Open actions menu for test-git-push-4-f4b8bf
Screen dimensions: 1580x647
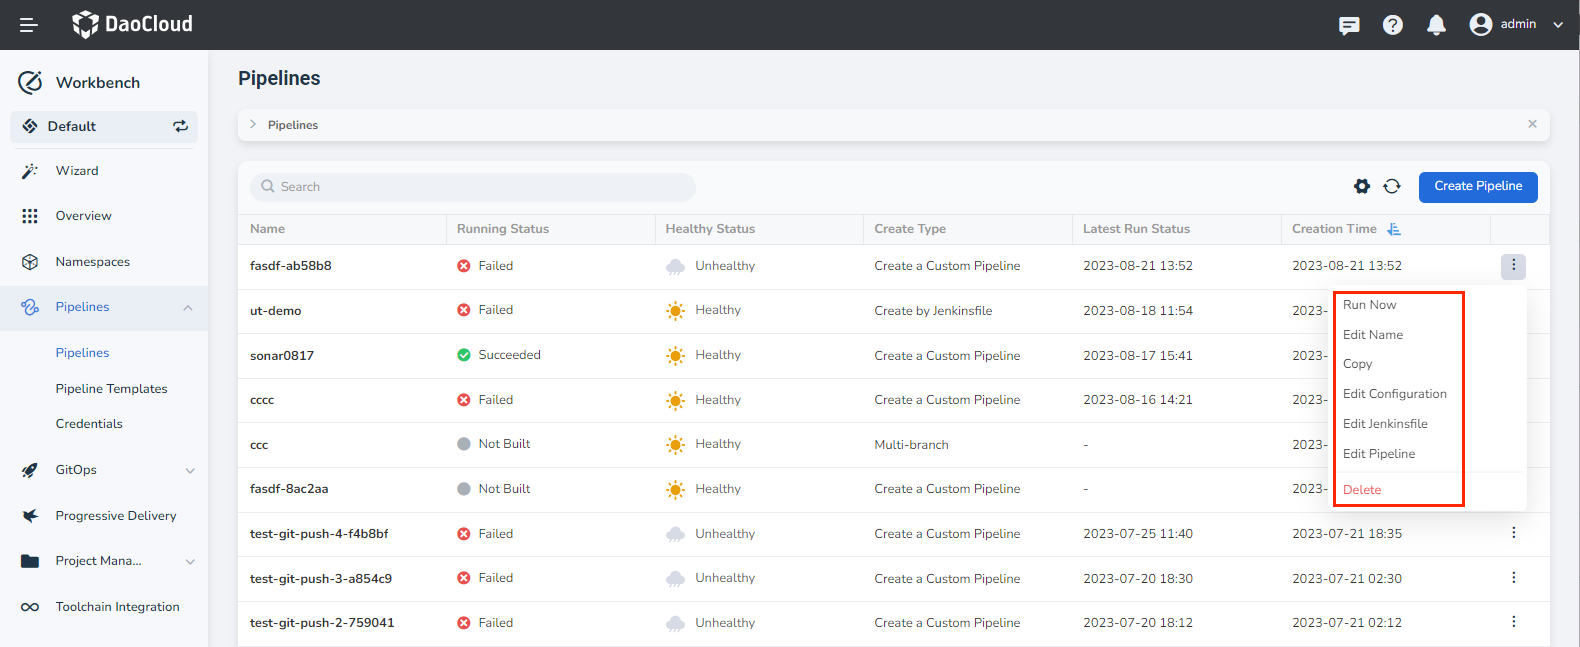1513,533
